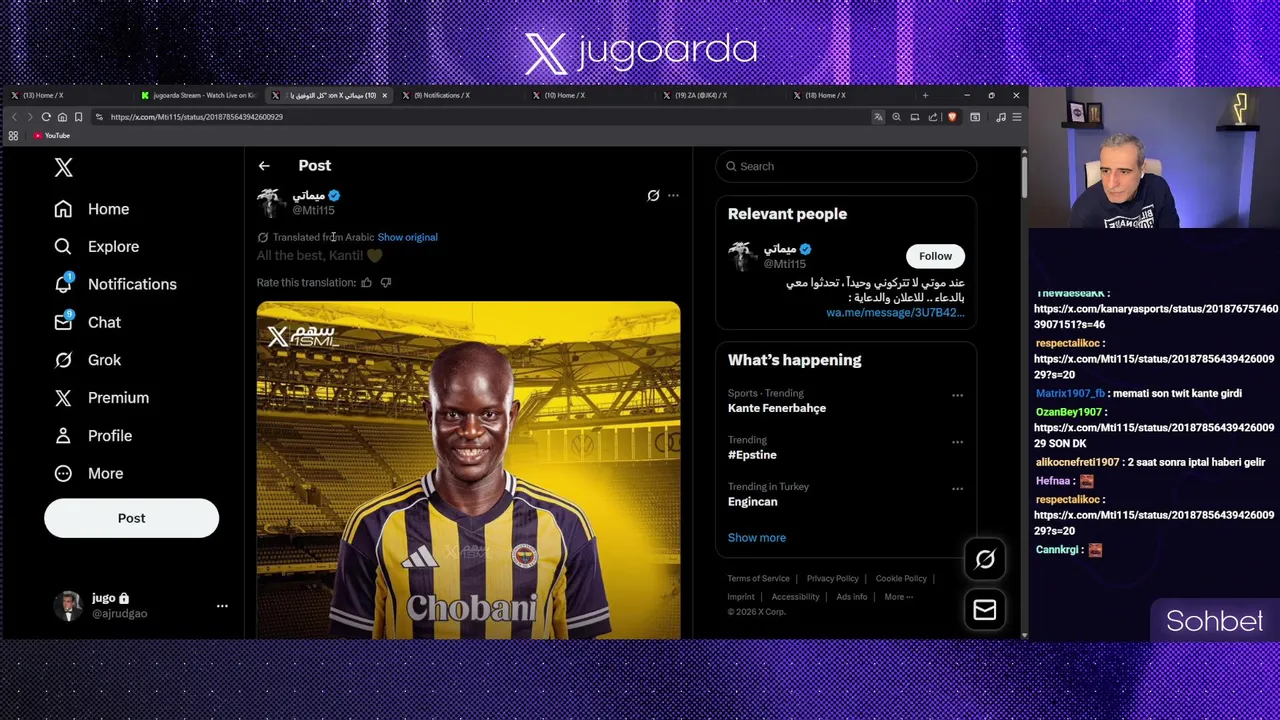Click Show original translation link
The width and height of the screenshot is (1280, 720).
407,237
